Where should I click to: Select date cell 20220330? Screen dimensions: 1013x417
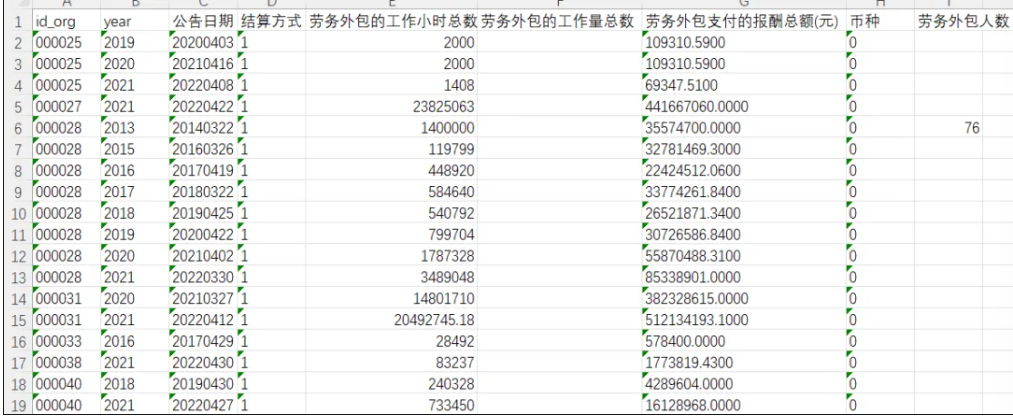coord(203,277)
